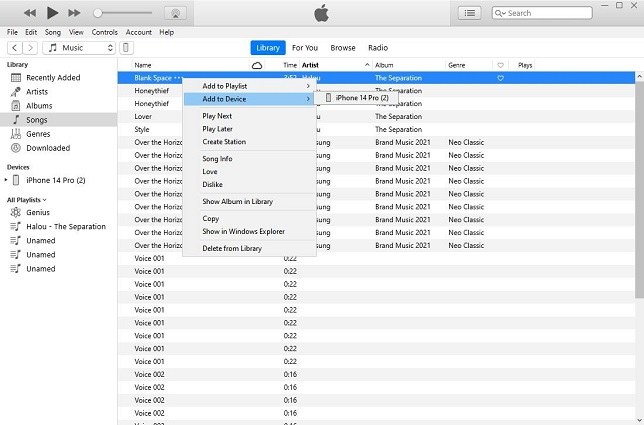Open the Account menu

(x=138, y=32)
